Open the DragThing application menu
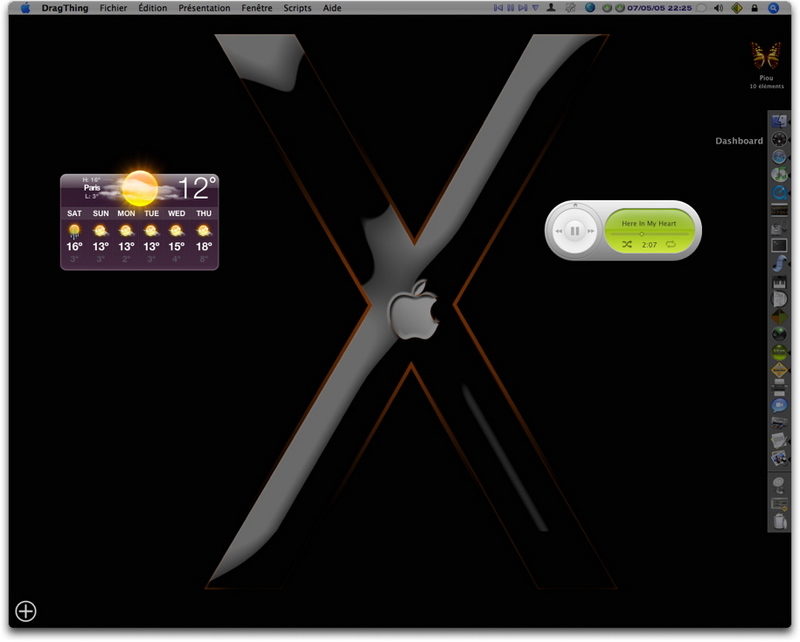The height and width of the screenshot is (642, 800). (65, 8)
